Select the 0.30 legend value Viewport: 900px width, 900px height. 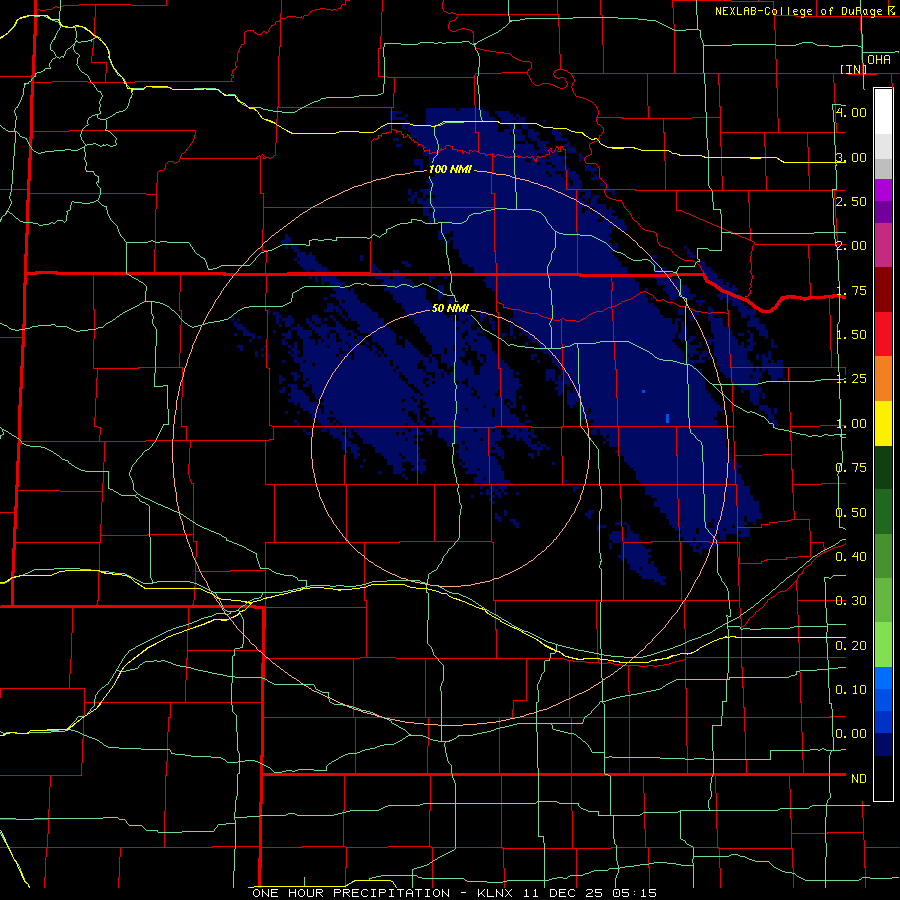(x=851, y=601)
